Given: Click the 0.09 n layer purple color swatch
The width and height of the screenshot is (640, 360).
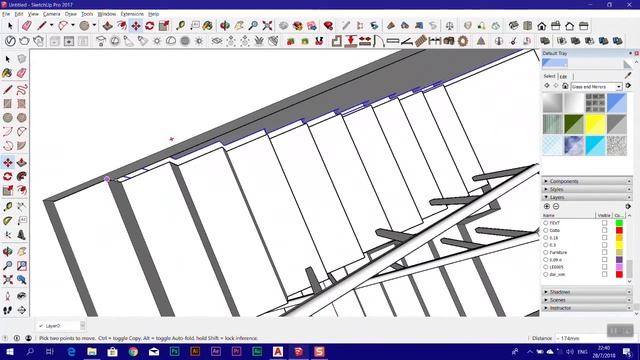Looking at the screenshot, I should click(619, 260).
